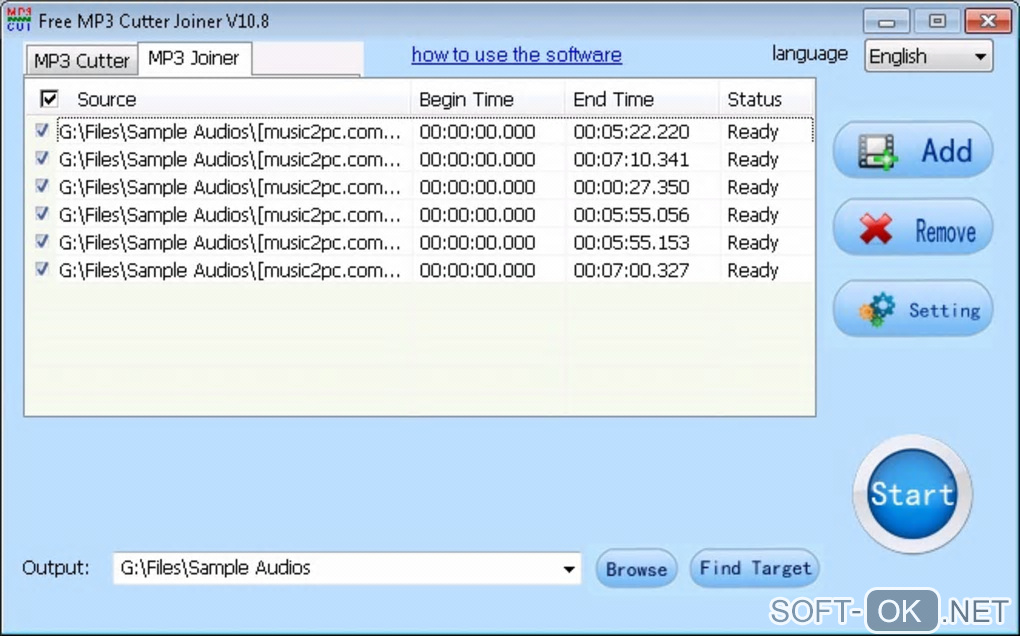Image resolution: width=1020 pixels, height=636 pixels.
Task: Select end time 00:07:10.341 cell
Action: [631, 159]
